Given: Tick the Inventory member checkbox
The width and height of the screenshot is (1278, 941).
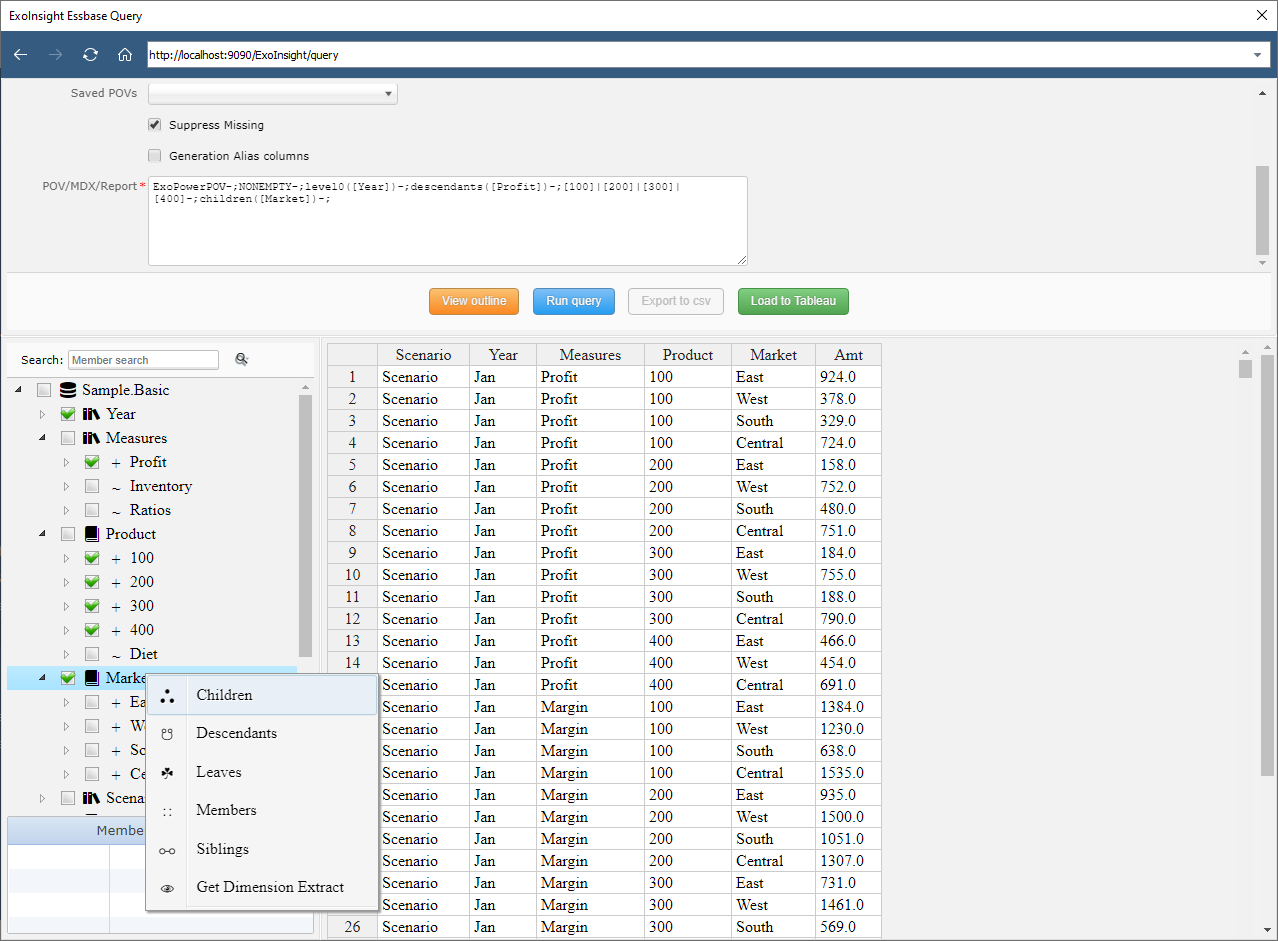Looking at the screenshot, I should [x=92, y=486].
